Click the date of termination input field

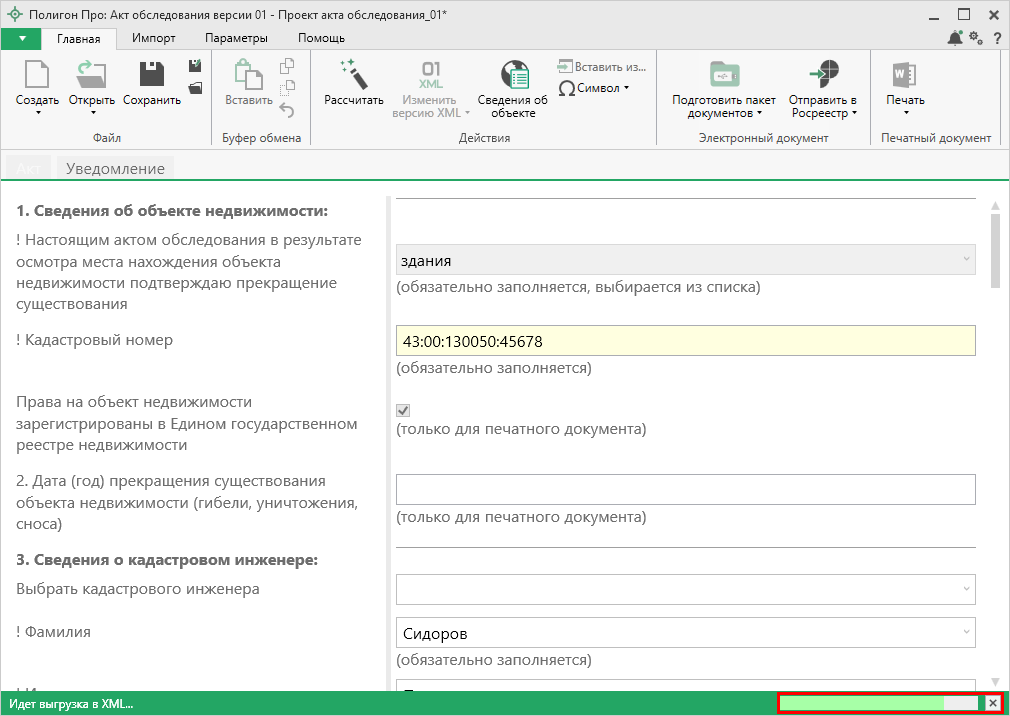[x=685, y=490]
